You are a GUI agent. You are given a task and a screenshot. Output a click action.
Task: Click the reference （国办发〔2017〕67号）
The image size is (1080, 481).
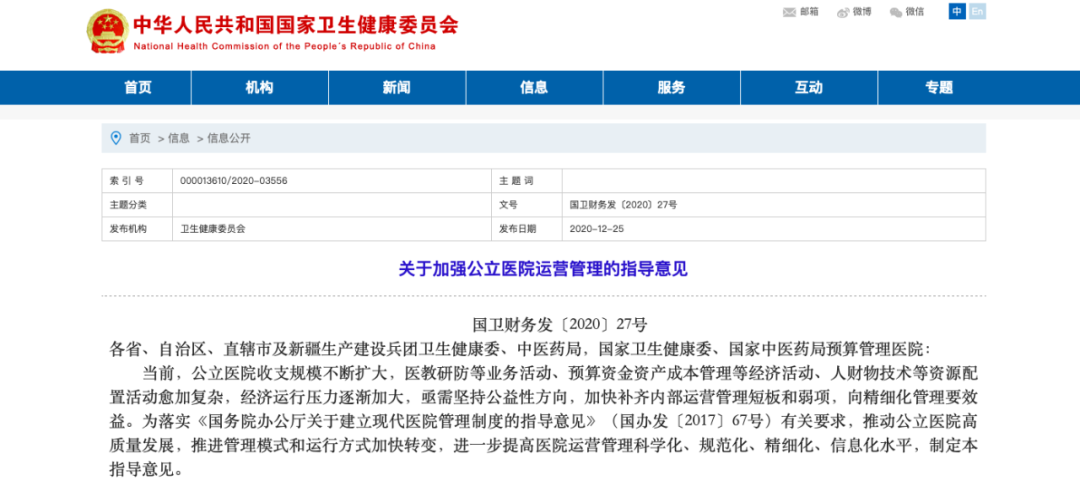(694, 422)
